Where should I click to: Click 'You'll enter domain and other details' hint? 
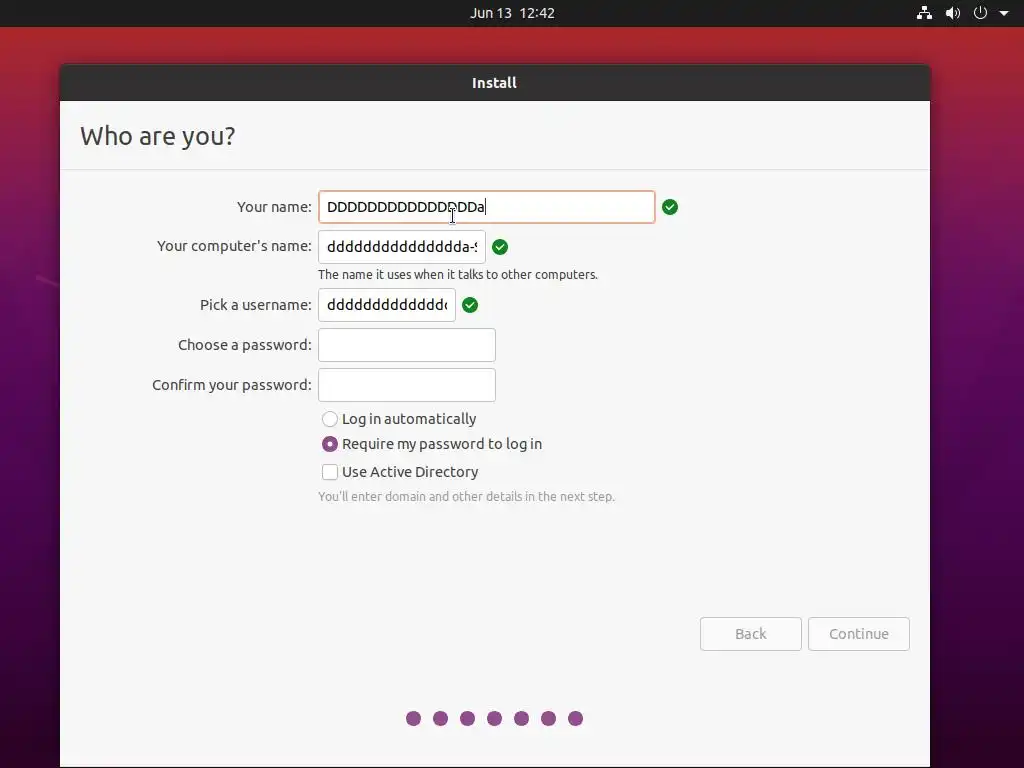pyautogui.click(x=466, y=496)
